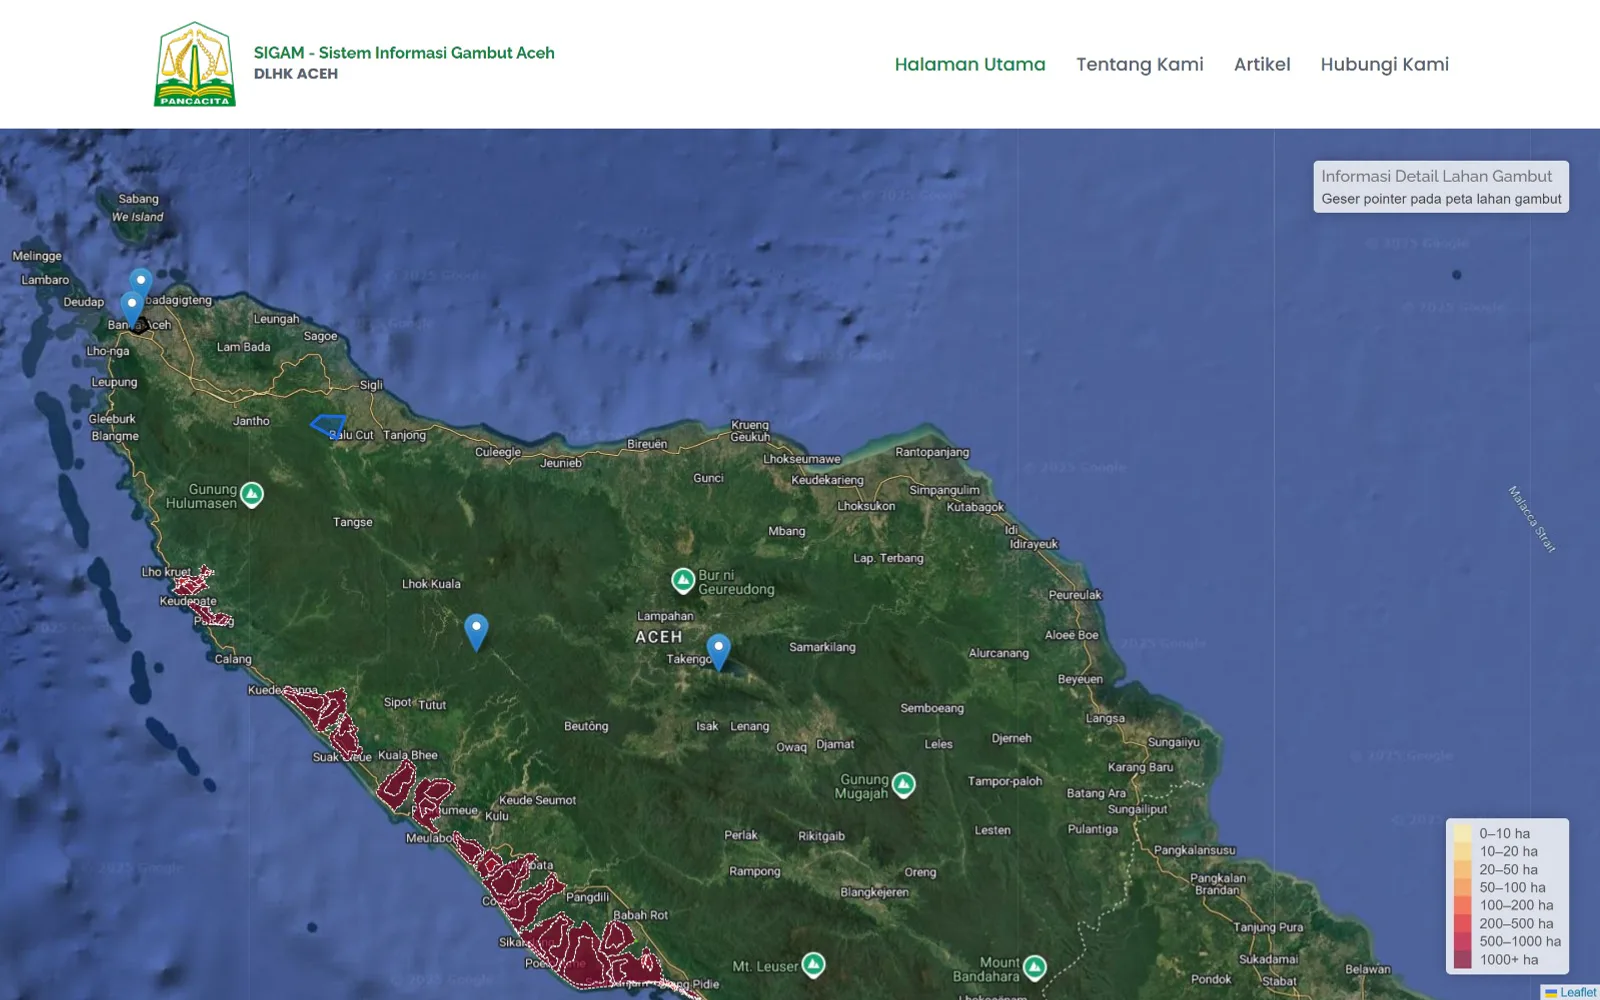Viewport: 1600px width, 1000px height.
Task: Open the Halaman Utama menu item
Action: 970,64
